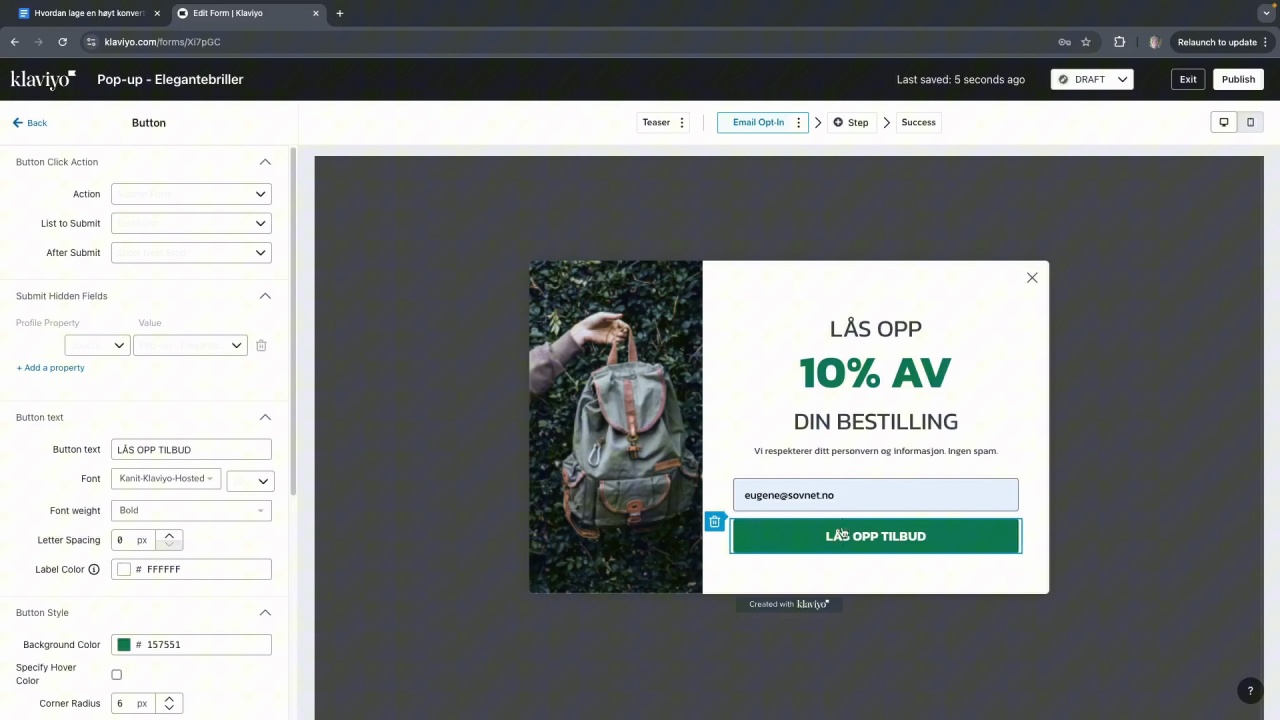The height and width of the screenshot is (720, 1280).
Task: Open the Chrome profile avatar
Action: click(x=1155, y=42)
